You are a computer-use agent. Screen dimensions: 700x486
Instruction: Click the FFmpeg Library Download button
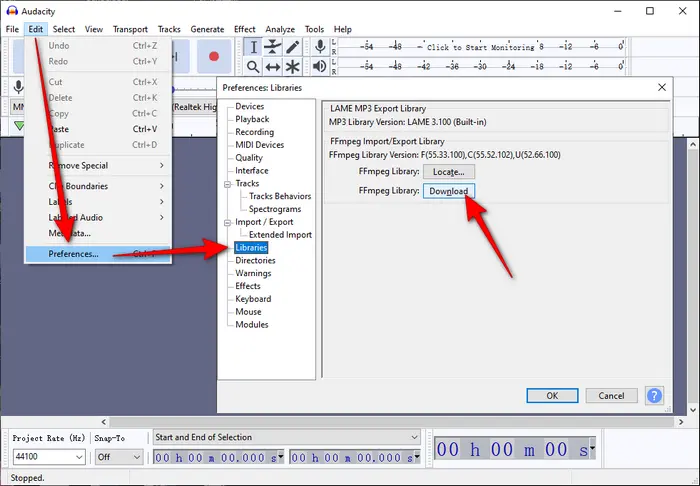coord(449,191)
